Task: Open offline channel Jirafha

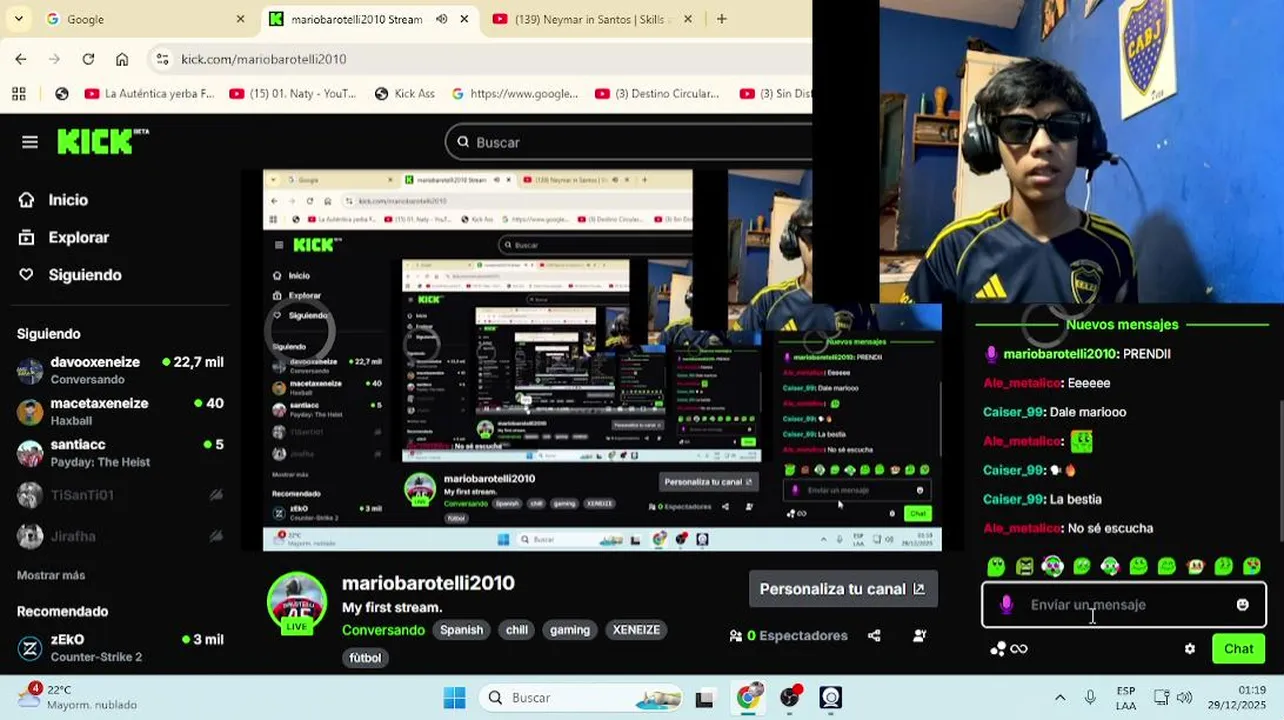Action: point(120,536)
